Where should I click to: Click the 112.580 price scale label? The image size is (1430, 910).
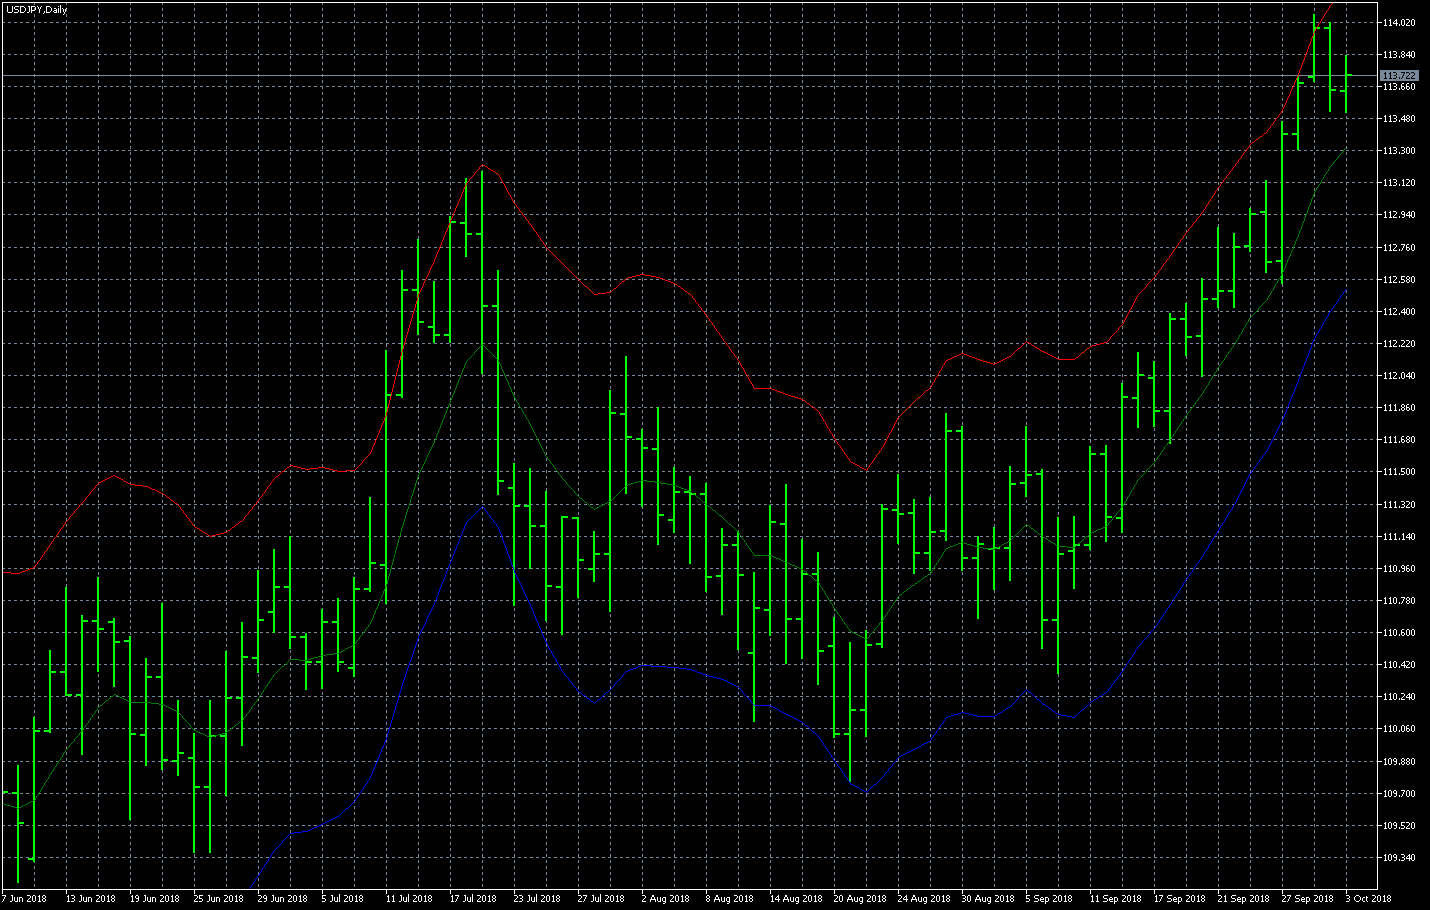(1399, 279)
